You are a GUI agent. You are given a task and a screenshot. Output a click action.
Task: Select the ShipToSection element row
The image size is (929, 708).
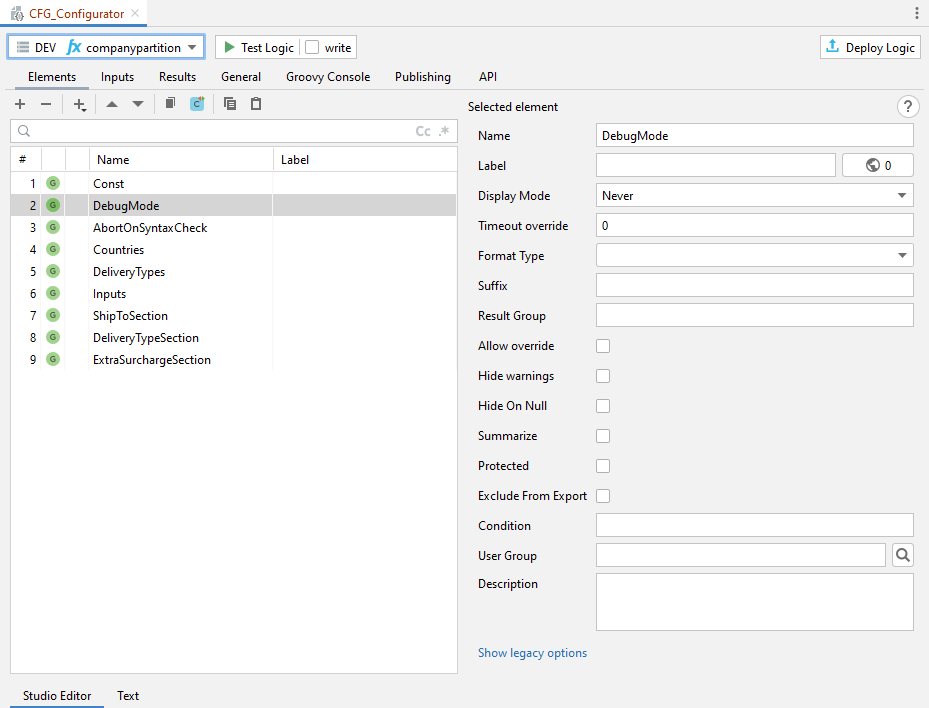click(x=130, y=316)
